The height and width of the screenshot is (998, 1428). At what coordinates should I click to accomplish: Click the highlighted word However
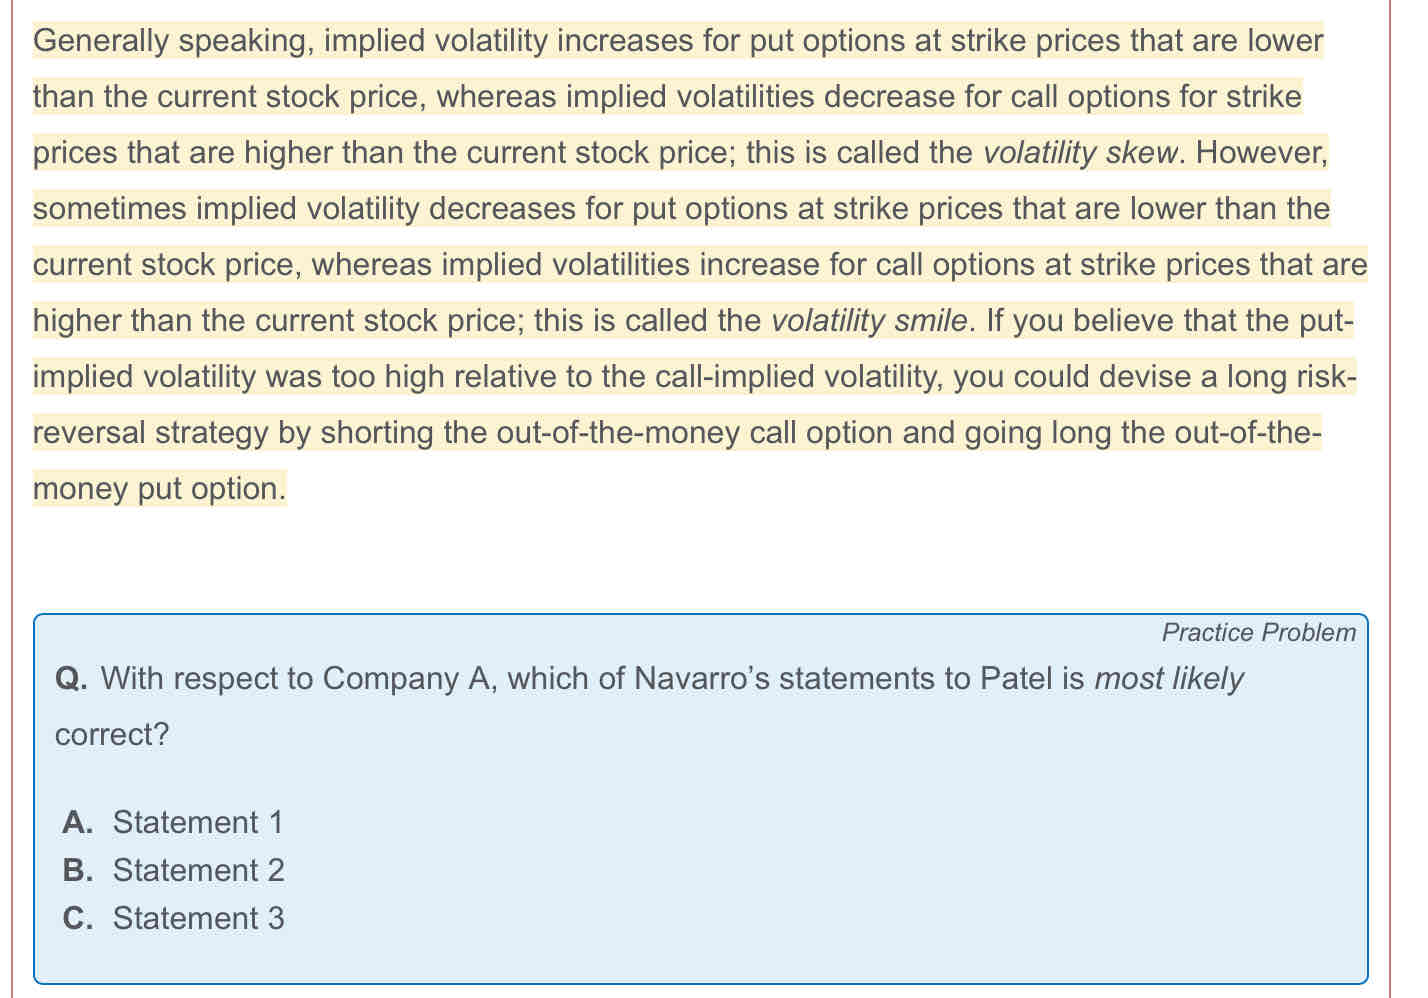click(x=1262, y=153)
